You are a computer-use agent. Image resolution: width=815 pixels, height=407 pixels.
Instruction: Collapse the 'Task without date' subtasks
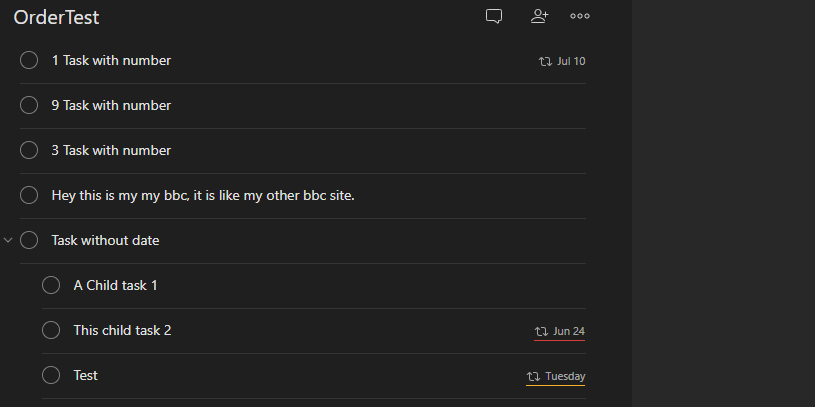[x=8, y=241]
